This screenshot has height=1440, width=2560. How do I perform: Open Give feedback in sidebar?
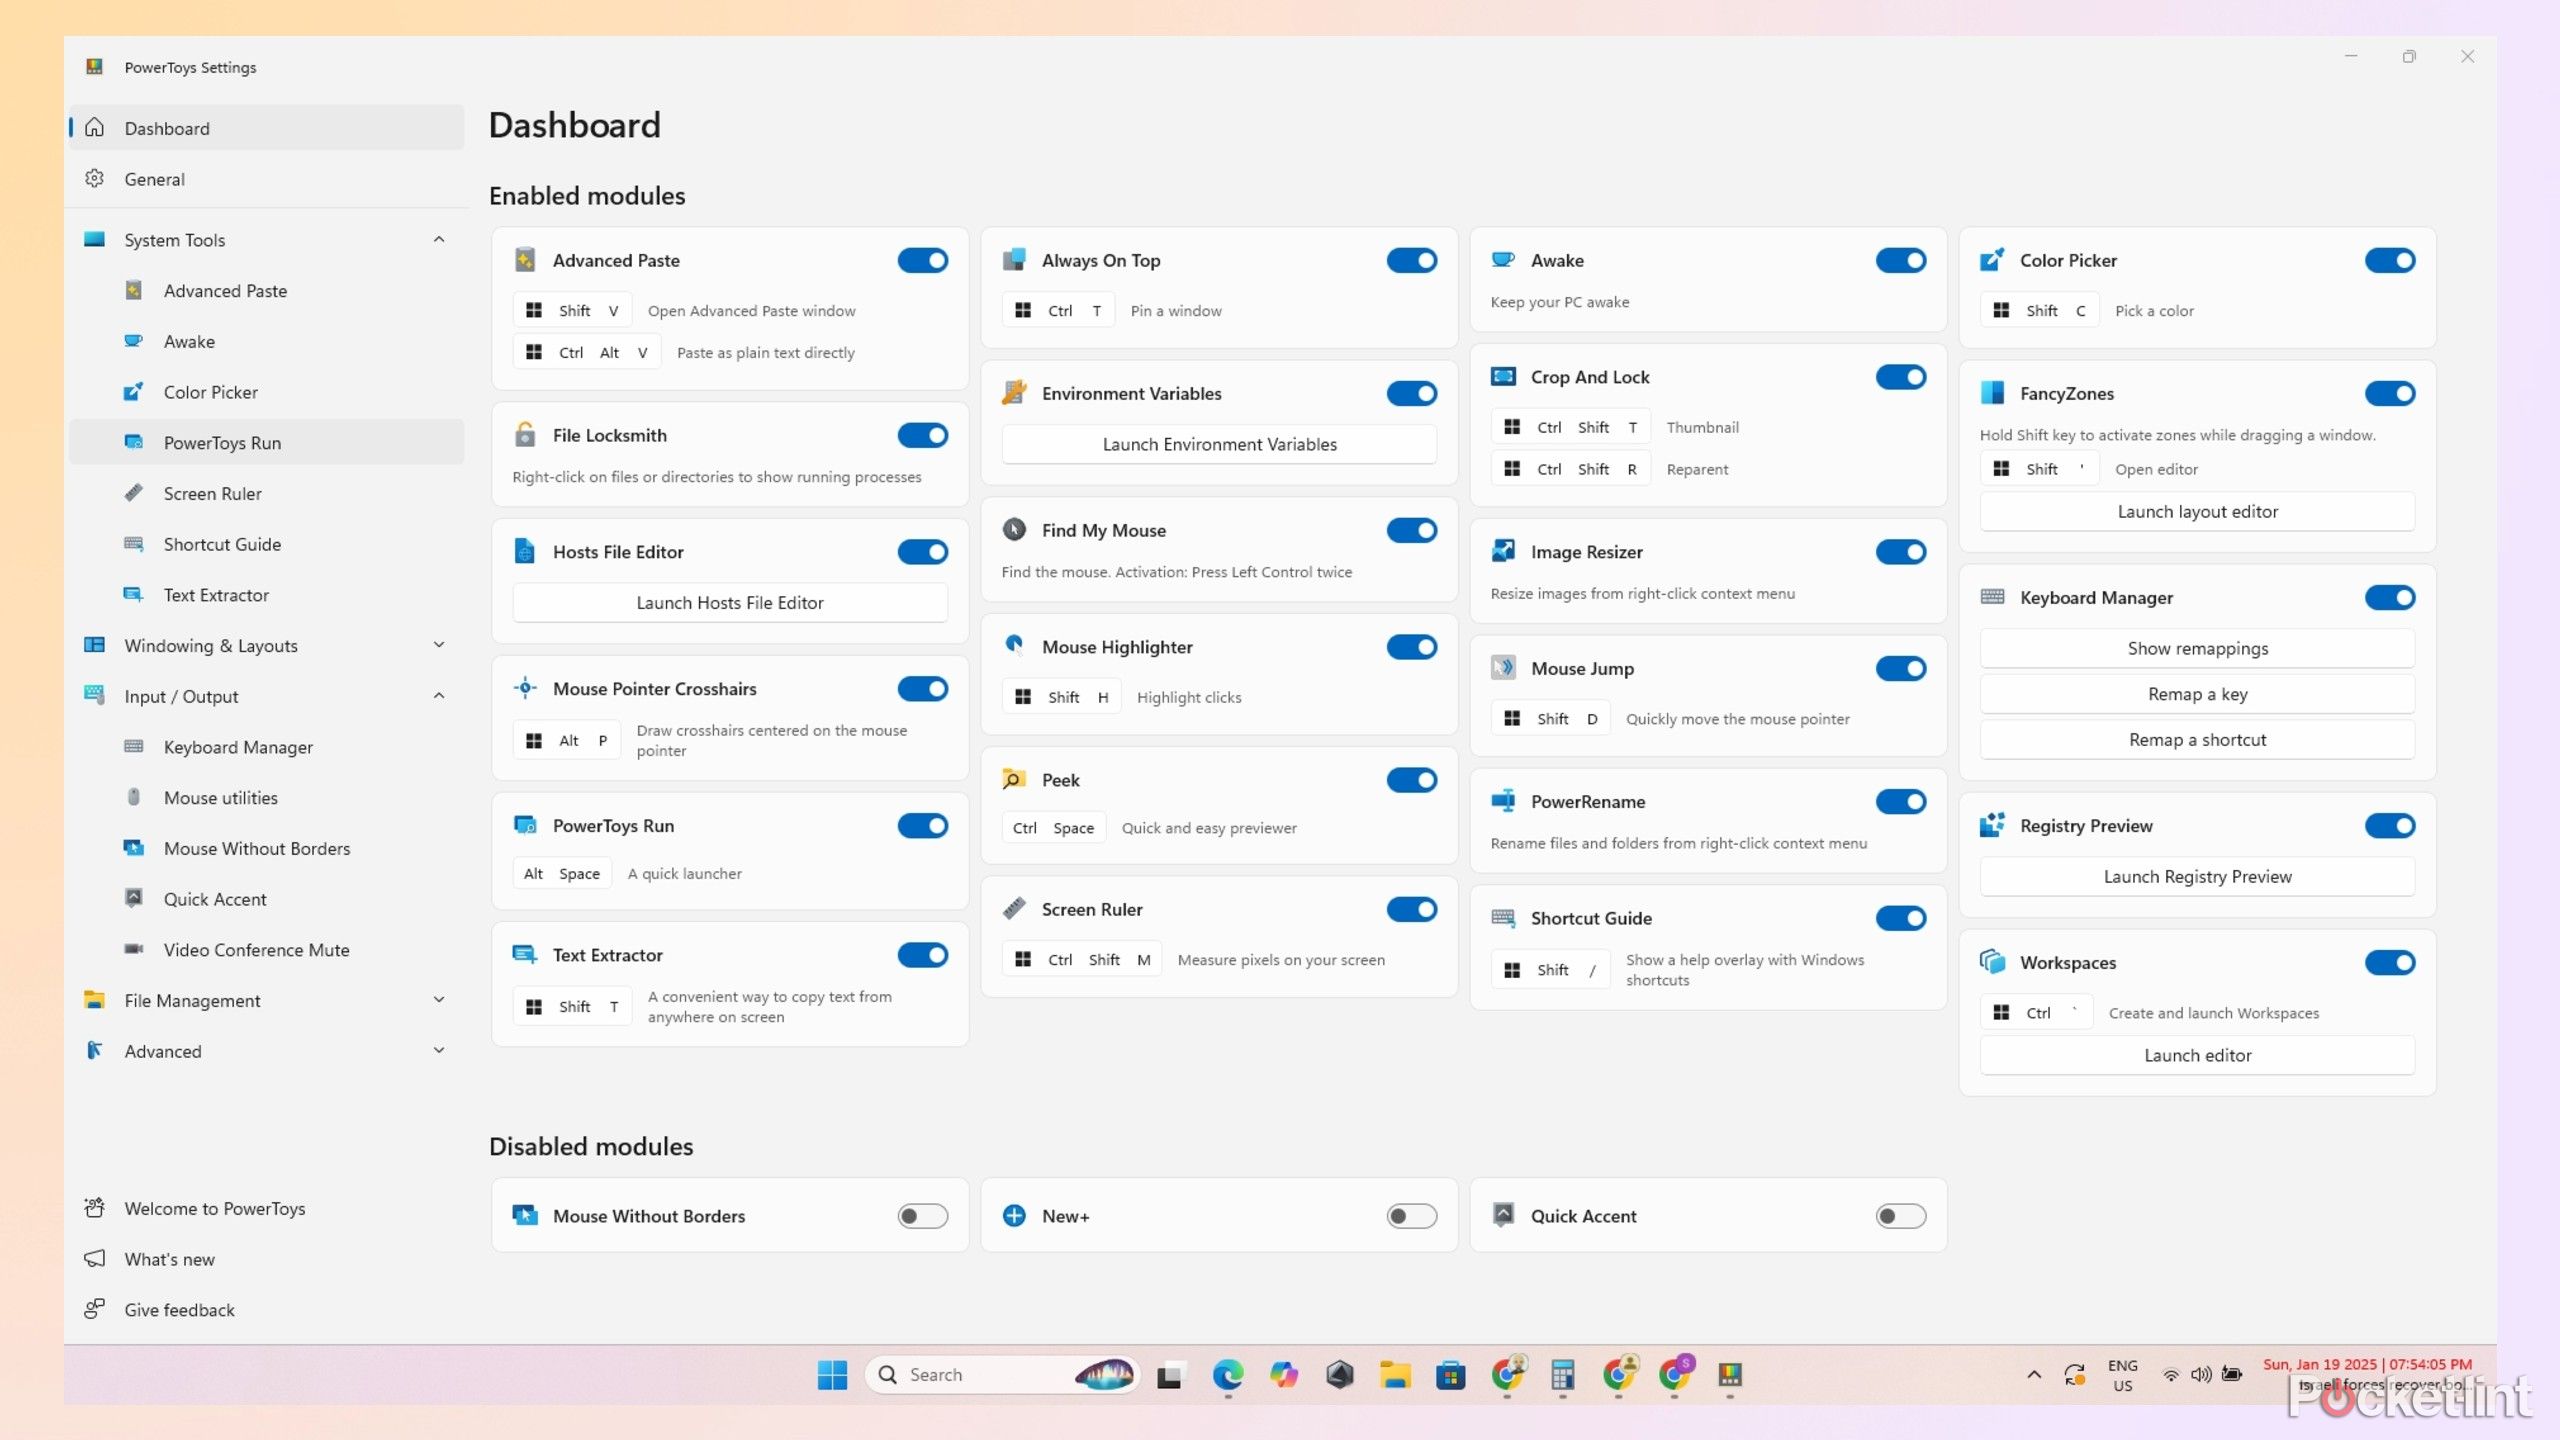(x=267, y=1310)
